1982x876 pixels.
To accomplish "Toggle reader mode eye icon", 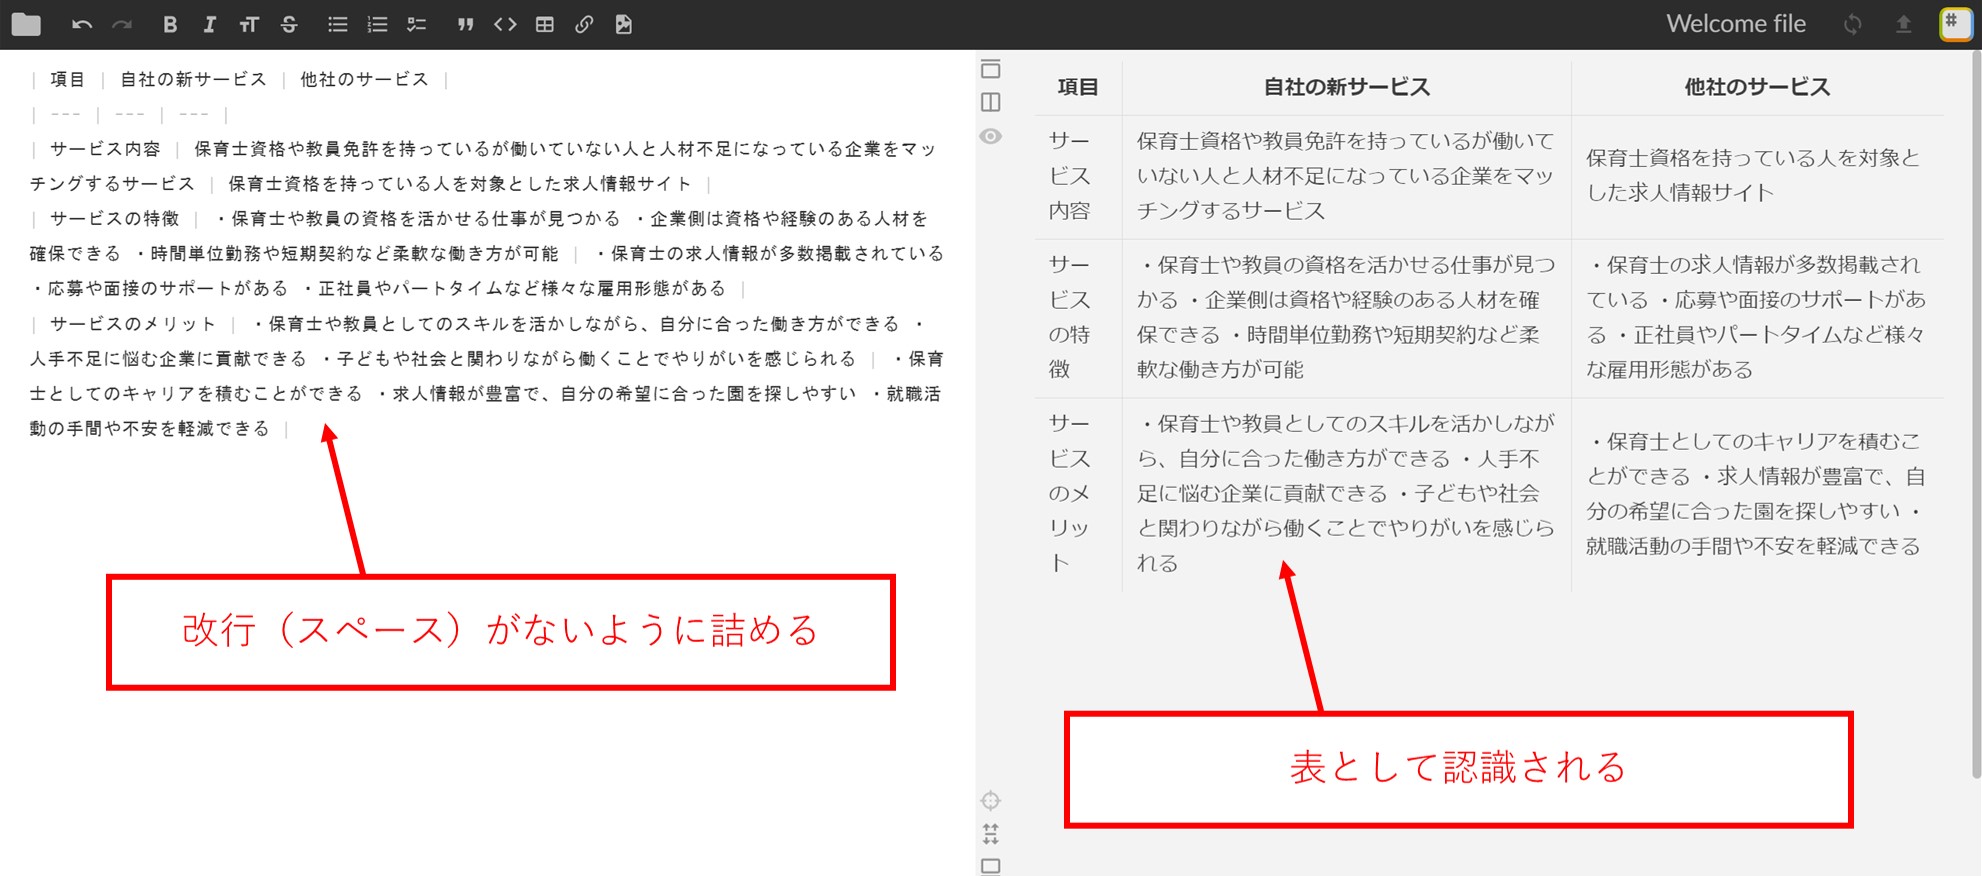I will tap(991, 136).
